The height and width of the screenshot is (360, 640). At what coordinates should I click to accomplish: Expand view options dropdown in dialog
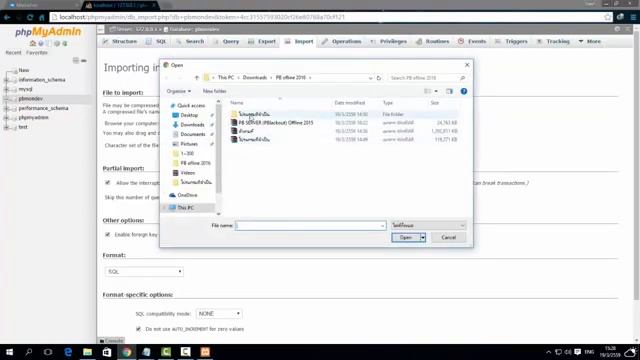pos(436,91)
